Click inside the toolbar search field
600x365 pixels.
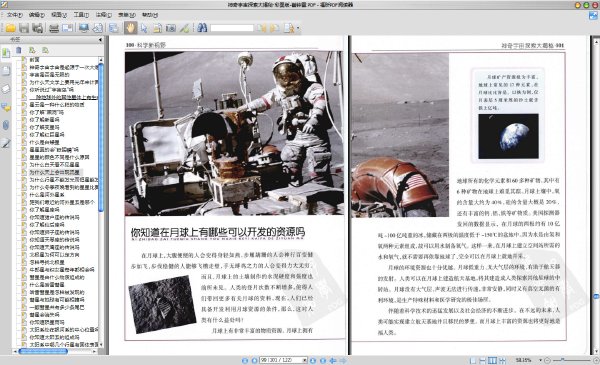(x=232, y=28)
